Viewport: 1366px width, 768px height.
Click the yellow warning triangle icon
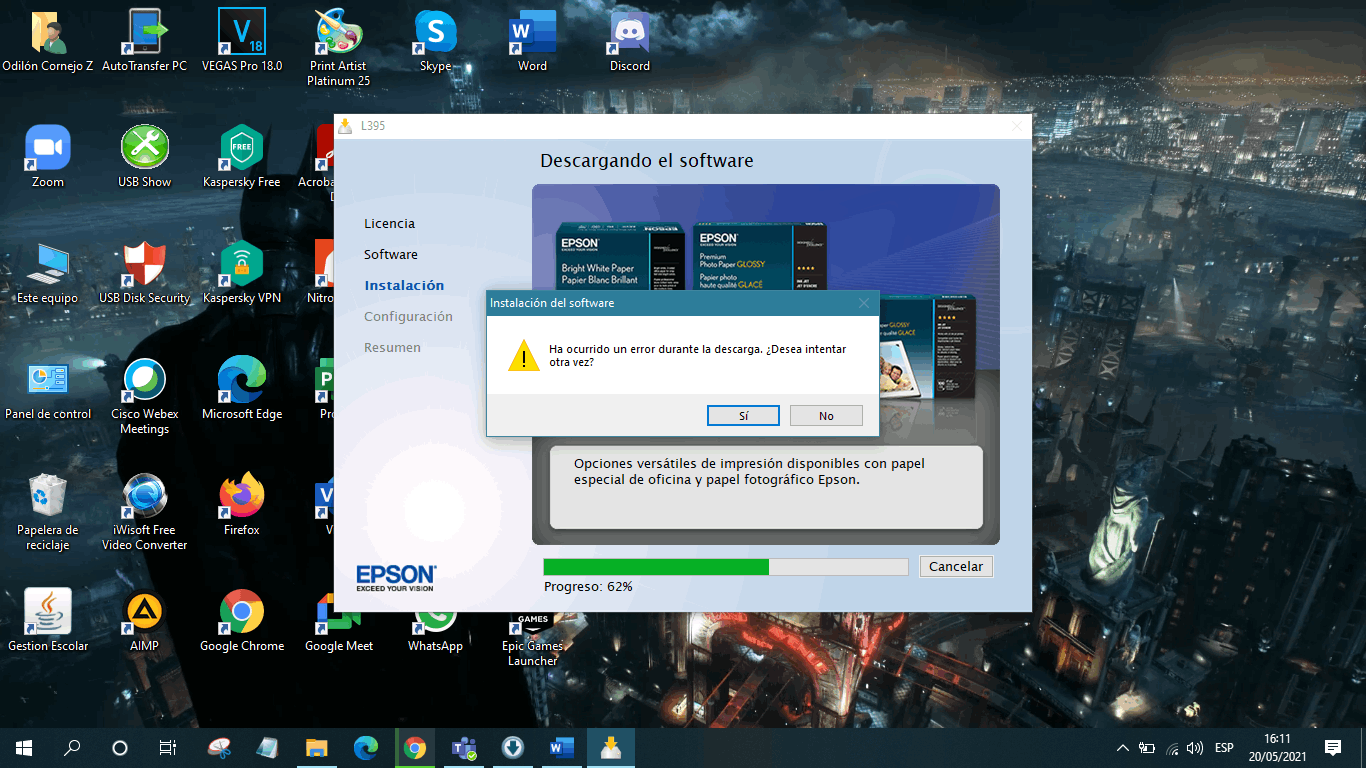tap(523, 355)
